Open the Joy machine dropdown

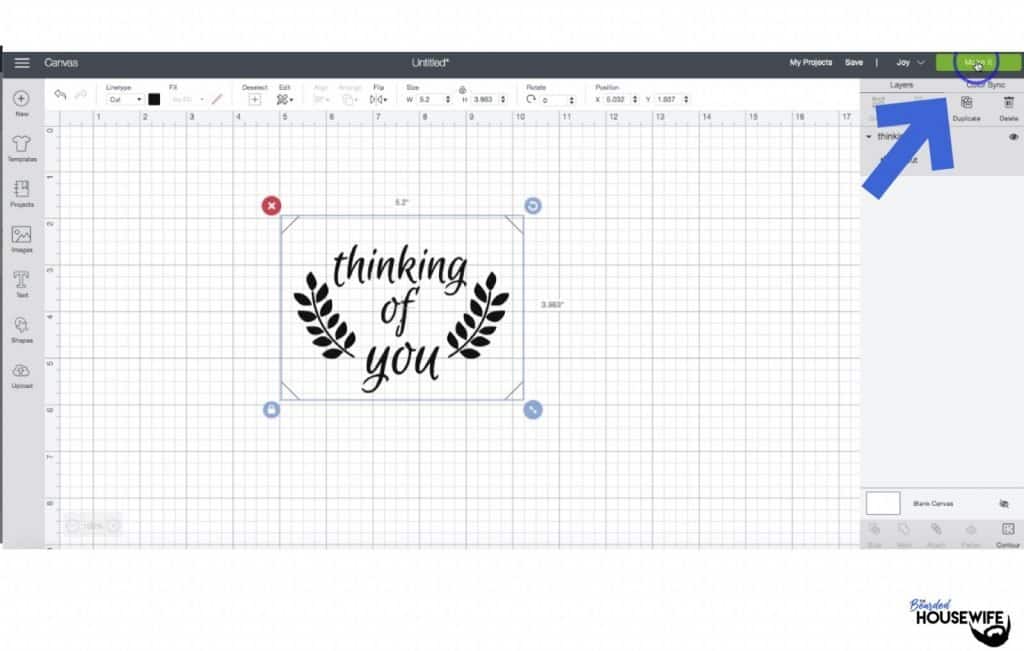pos(908,62)
